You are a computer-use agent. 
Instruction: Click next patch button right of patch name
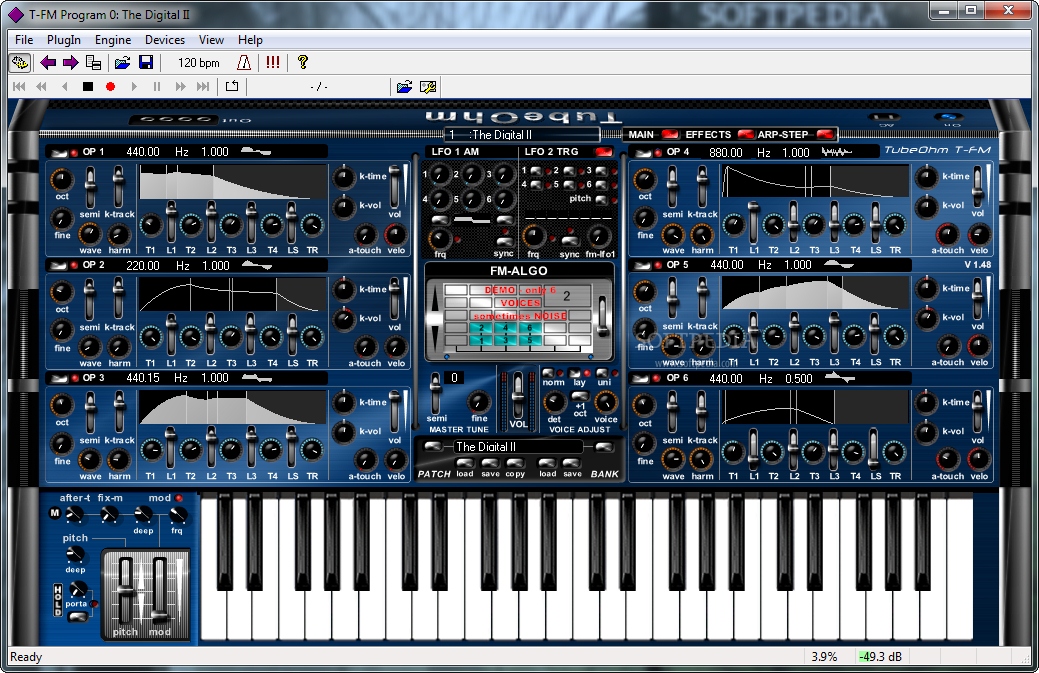tap(604, 446)
